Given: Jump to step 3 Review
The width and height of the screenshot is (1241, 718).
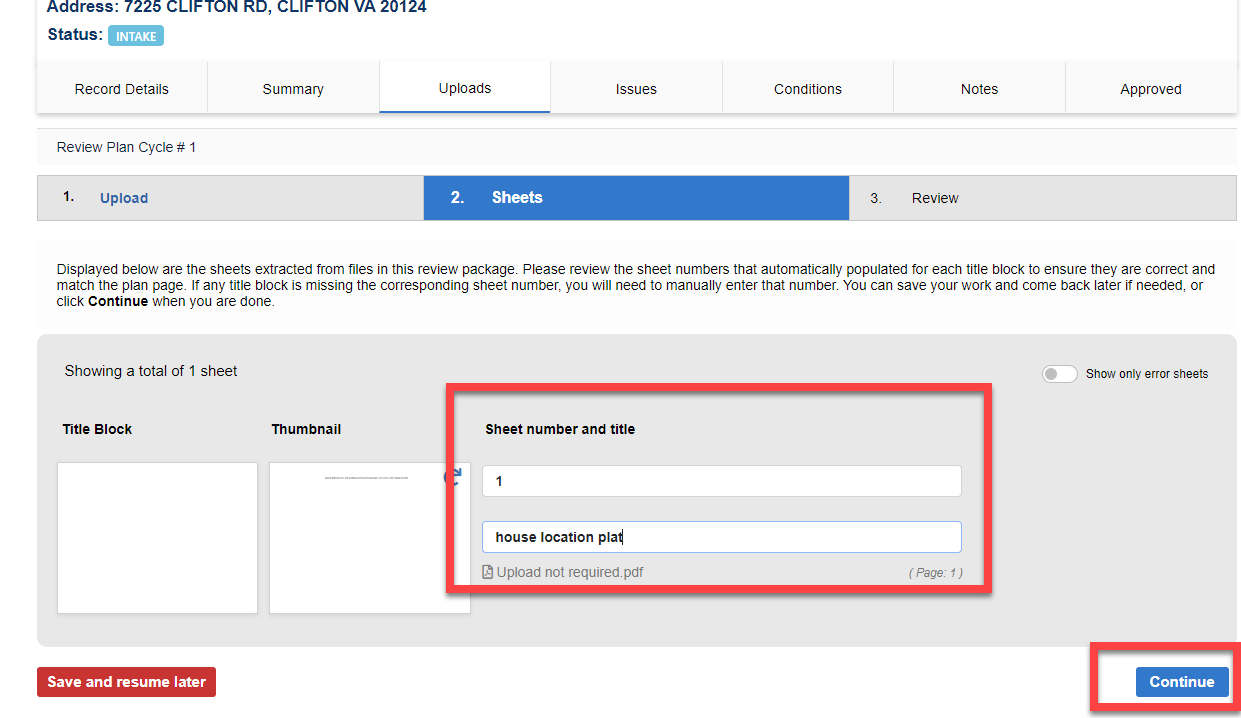Looking at the screenshot, I should pyautogui.click(x=1043, y=198).
